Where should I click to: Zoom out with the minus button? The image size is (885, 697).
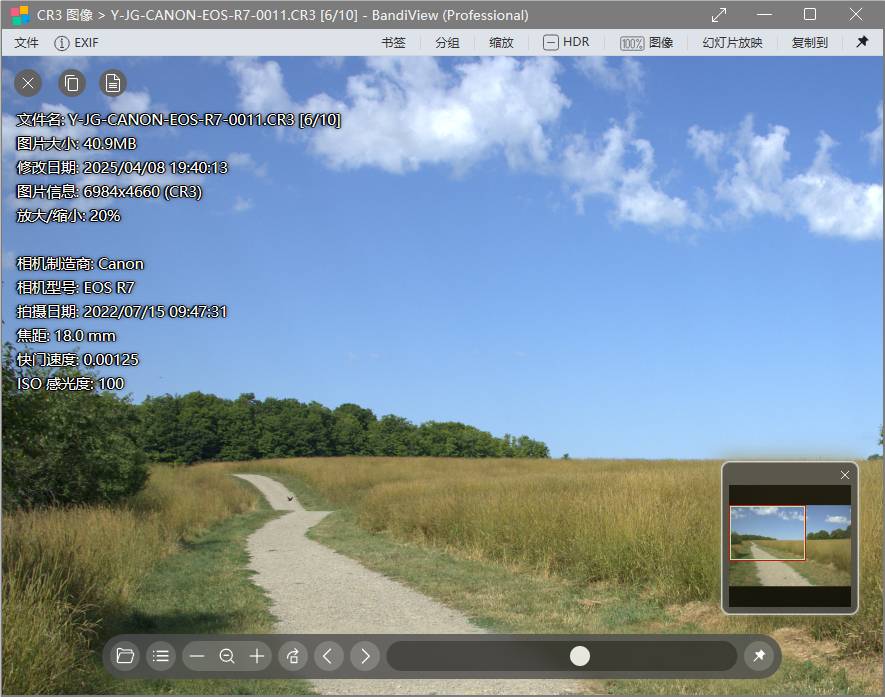[x=197, y=656]
